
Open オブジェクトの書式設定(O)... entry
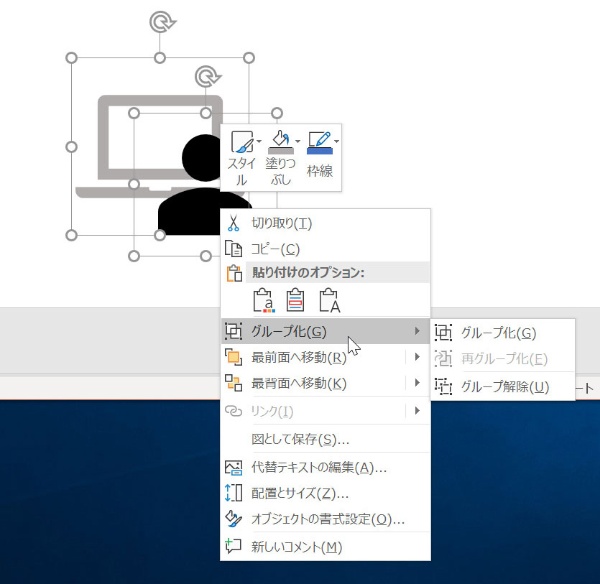pyautogui.click(x=327, y=519)
